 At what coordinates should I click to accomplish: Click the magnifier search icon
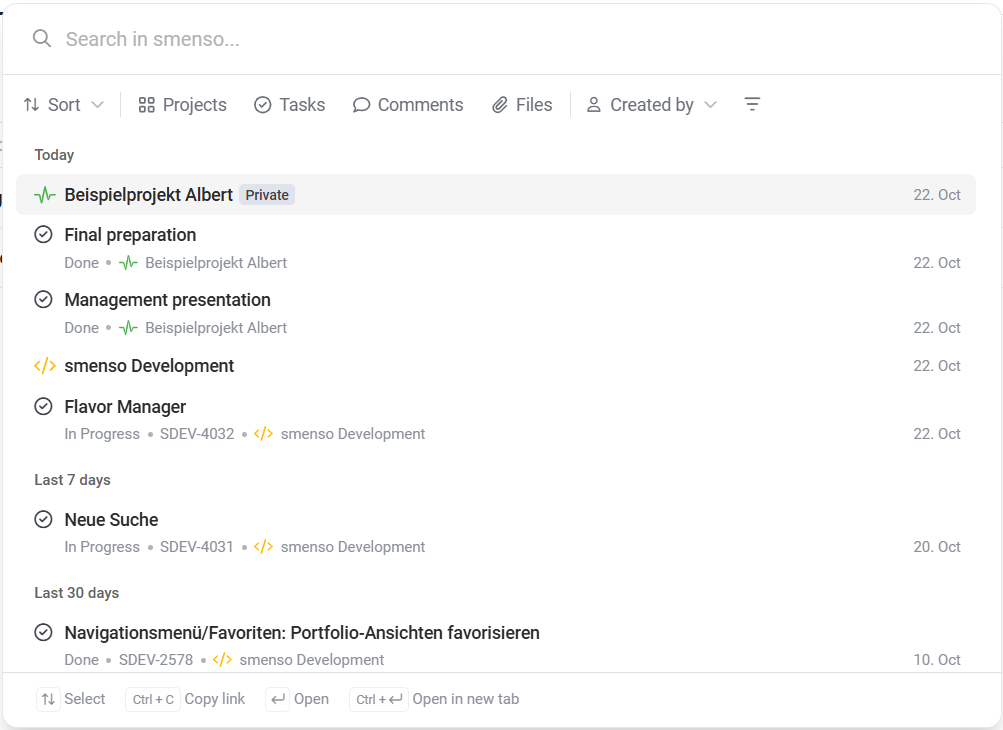41,39
